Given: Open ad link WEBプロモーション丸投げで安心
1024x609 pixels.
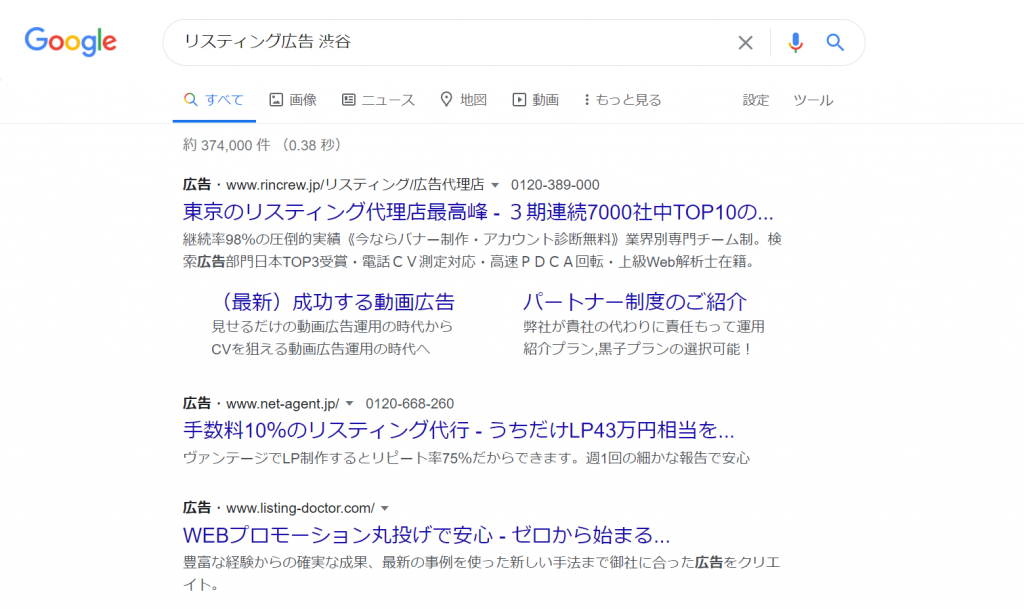Looking at the screenshot, I should (426, 535).
